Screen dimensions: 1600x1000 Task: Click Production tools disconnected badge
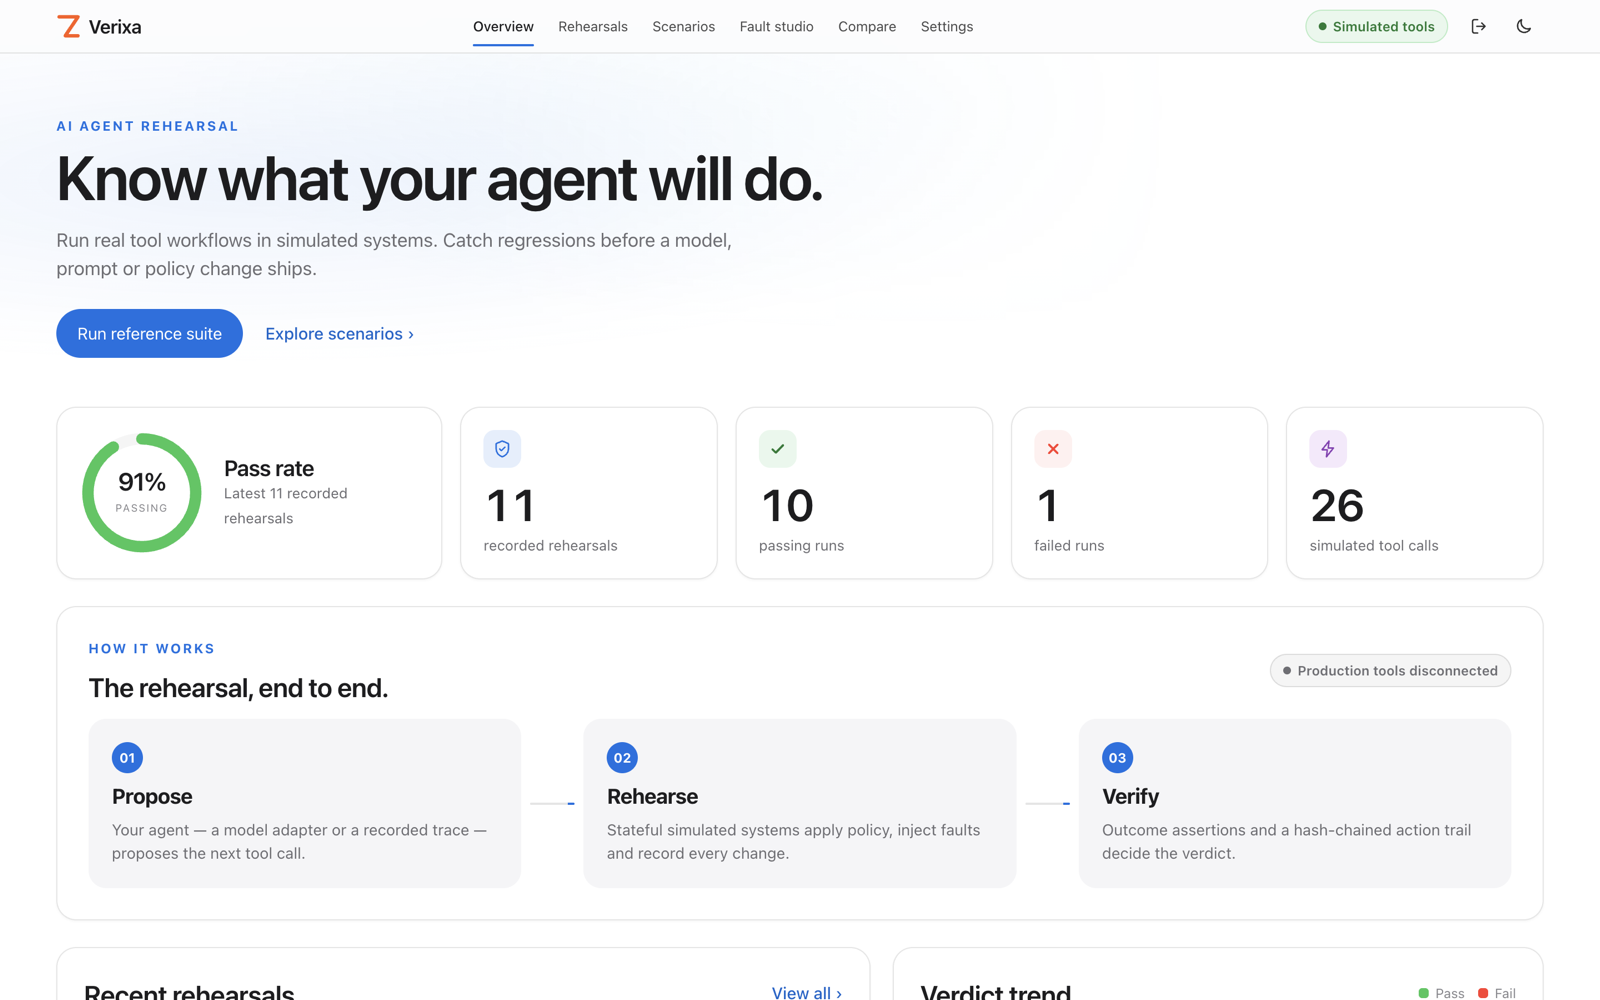(x=1390, y=671)
